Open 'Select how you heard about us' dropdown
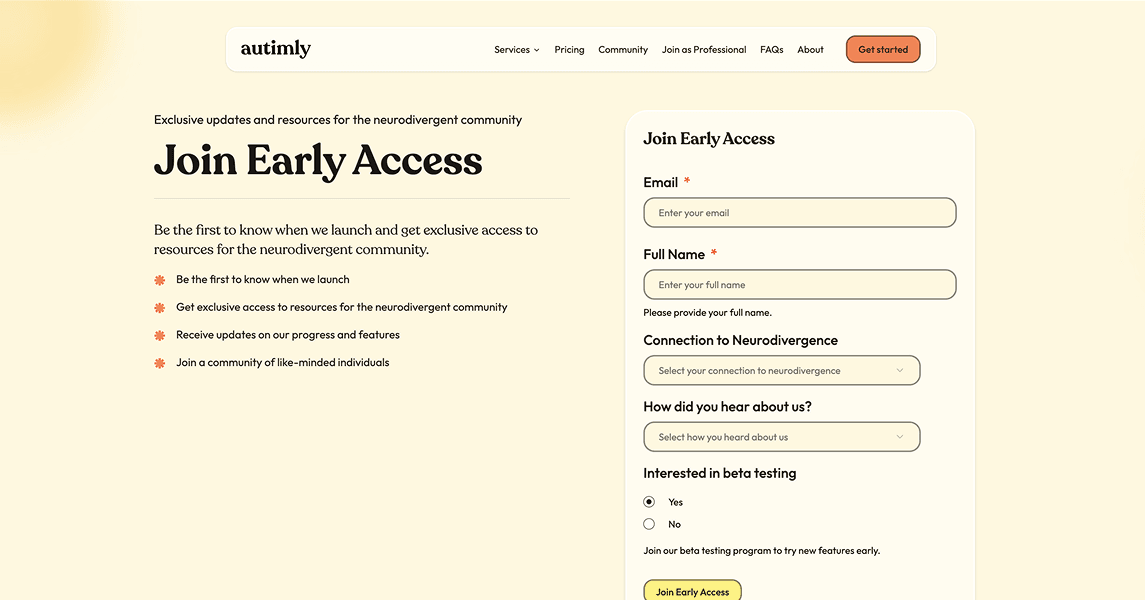Viewport: 1145px width, 600px height. tap(770, 437)
